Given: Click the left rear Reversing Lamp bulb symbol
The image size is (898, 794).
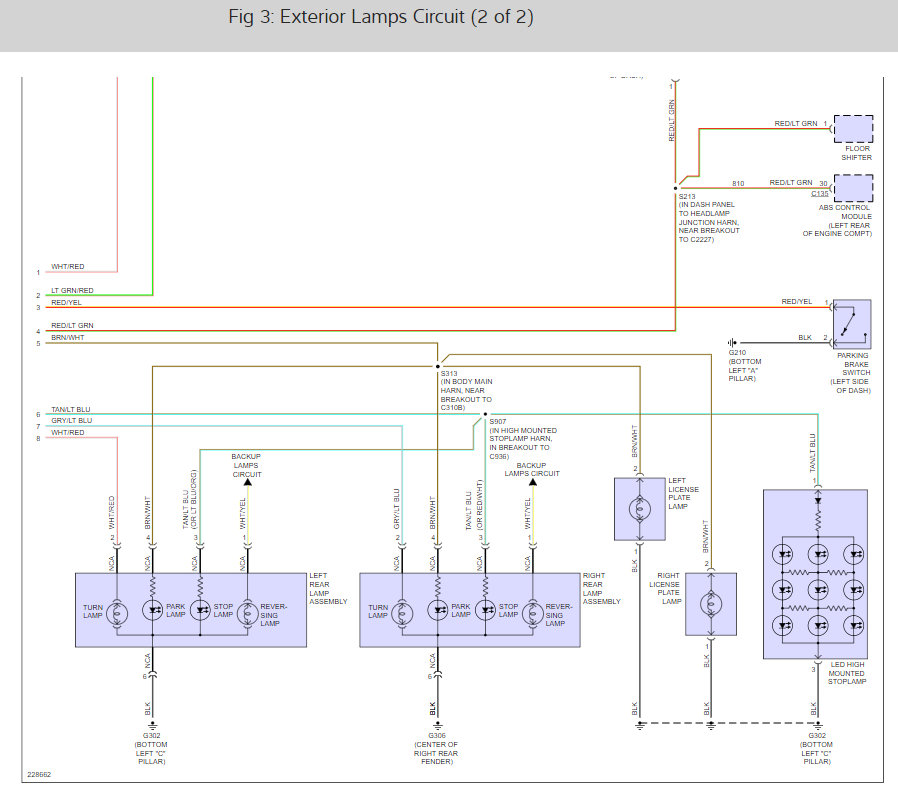Looking at the screenshot, I should click(247, 613).
